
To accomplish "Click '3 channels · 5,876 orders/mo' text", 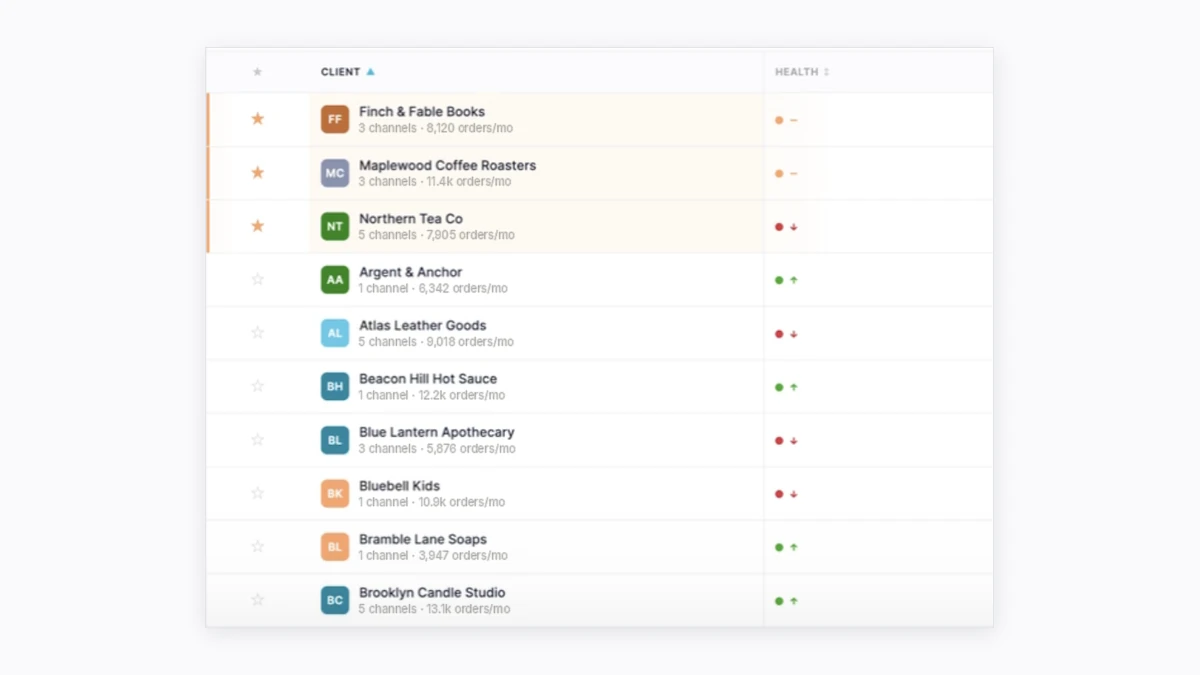I will (437, 449).
